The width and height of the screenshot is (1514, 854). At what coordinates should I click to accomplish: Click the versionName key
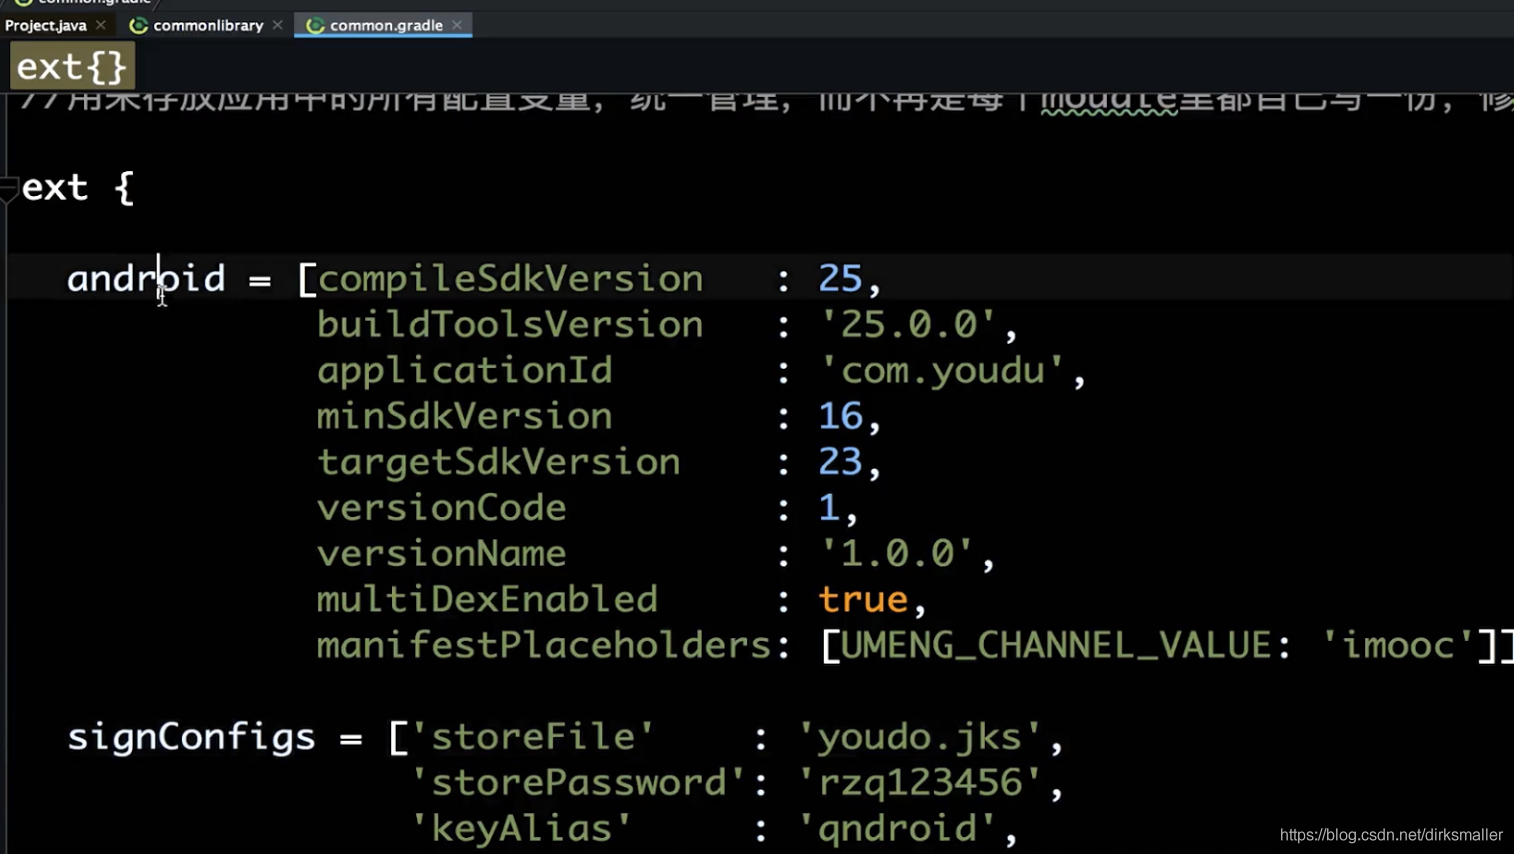click(441, 554)
